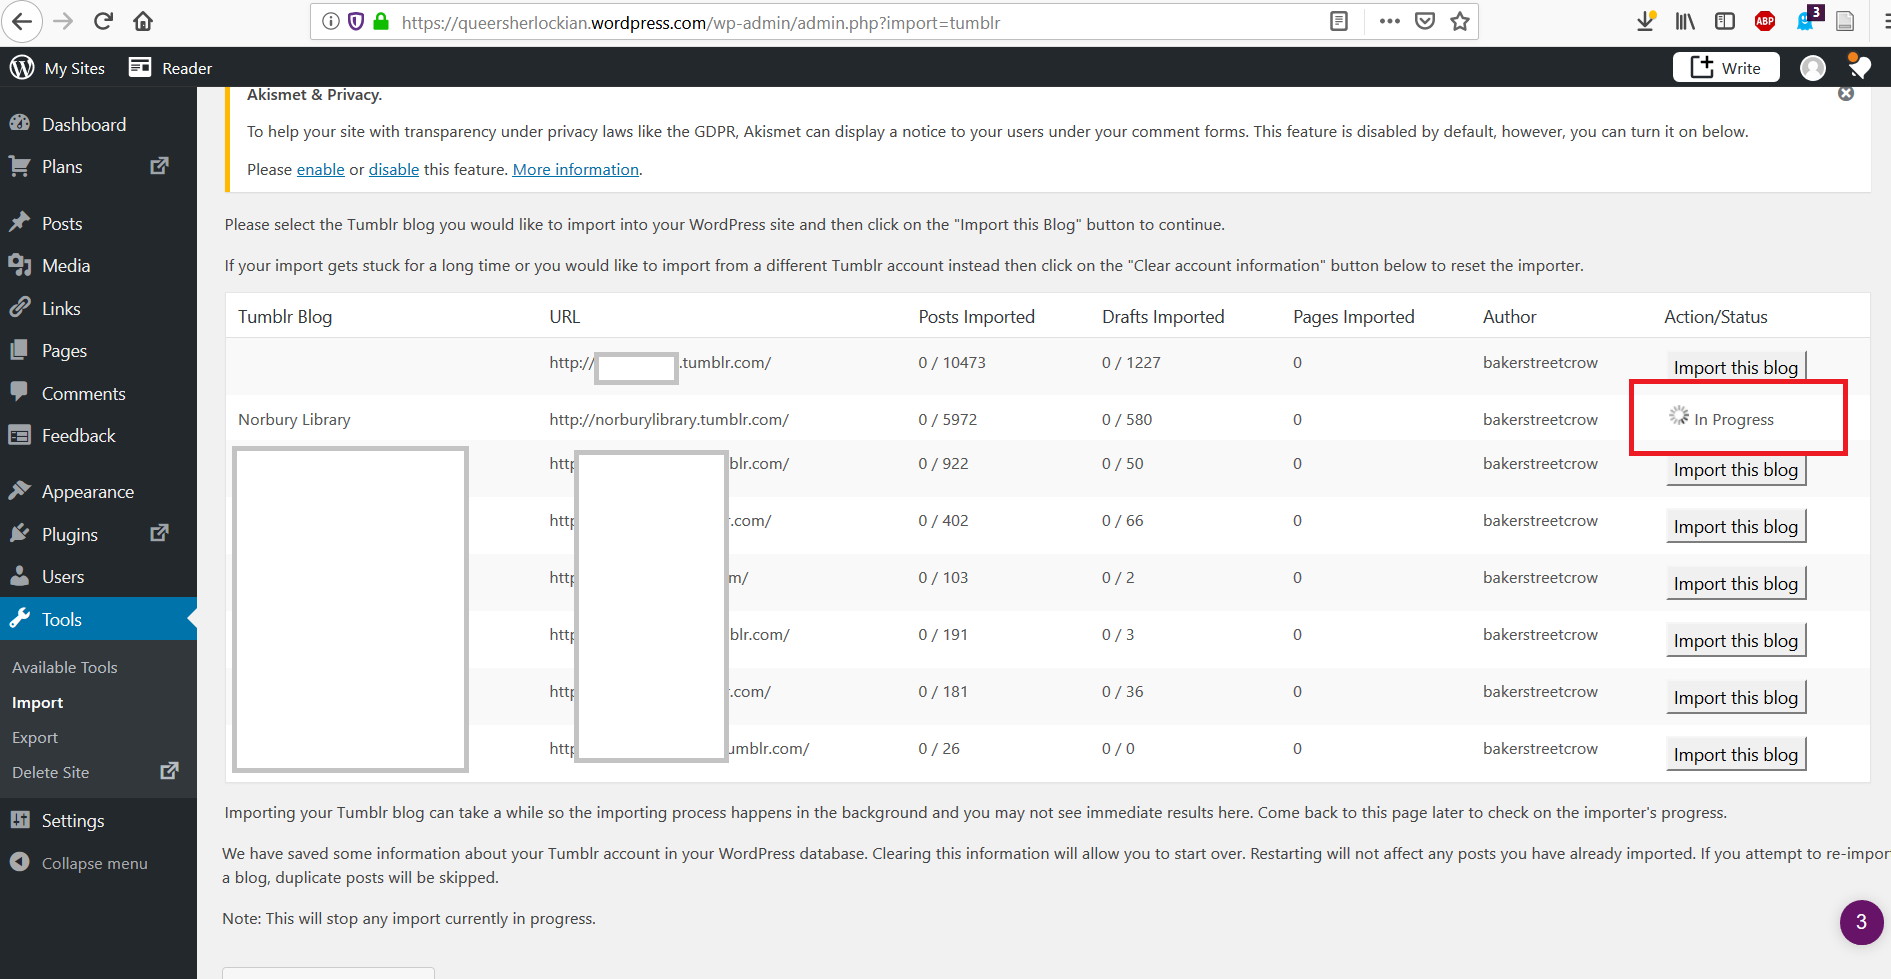The height and width of the screenshot is (979, 1891).
Task: Bookmark this page with the star icon
Action: point(1460,21)
